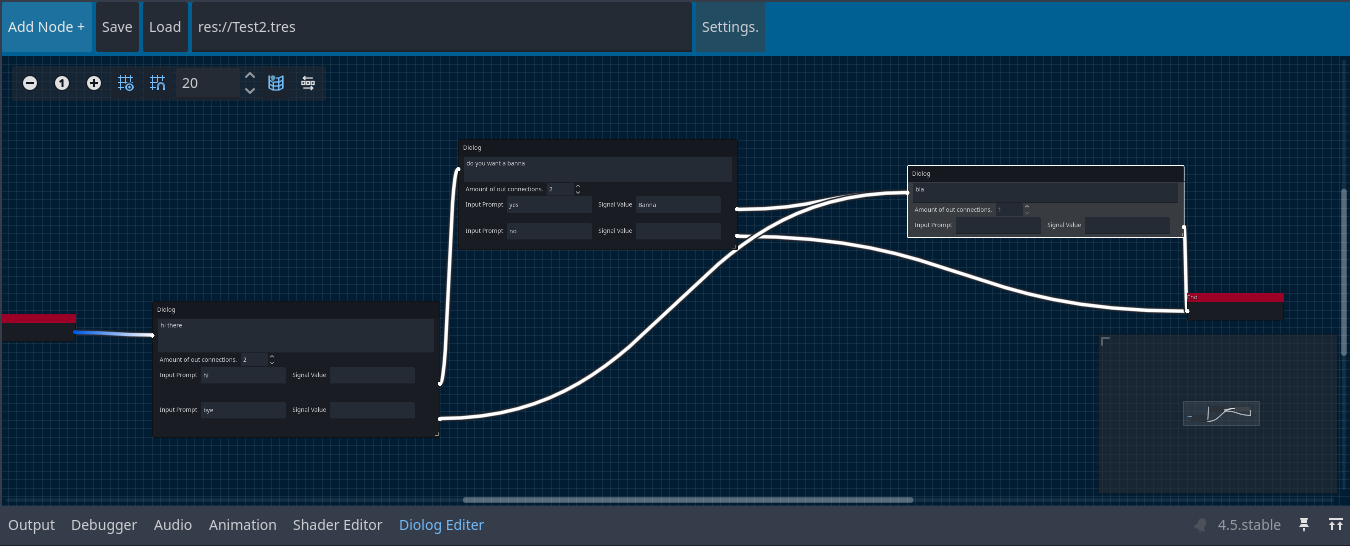This screenshot has height=546, width=1350.
Task: Click Signal Value field beside 'hi' prompt
Action: click(x=372, y=376)
